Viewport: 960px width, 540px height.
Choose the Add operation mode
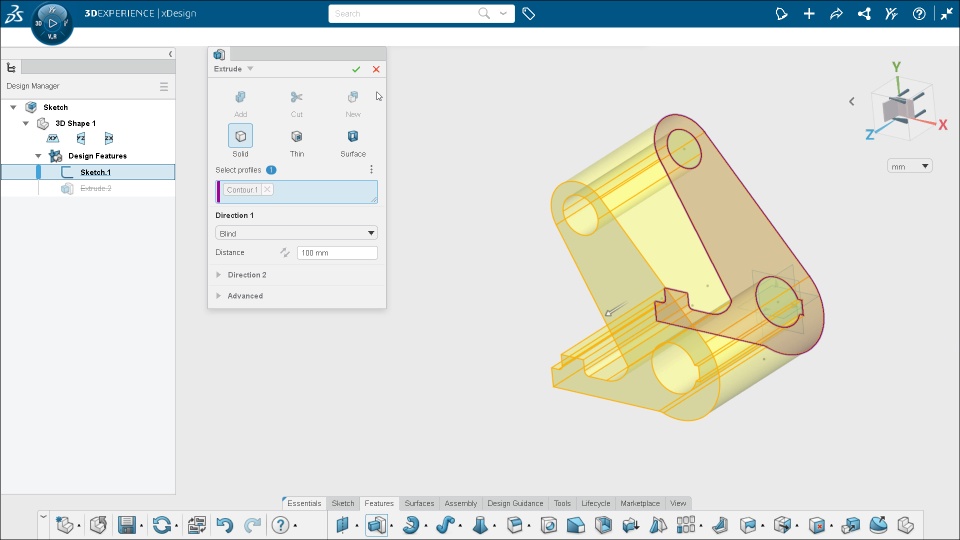240,103
